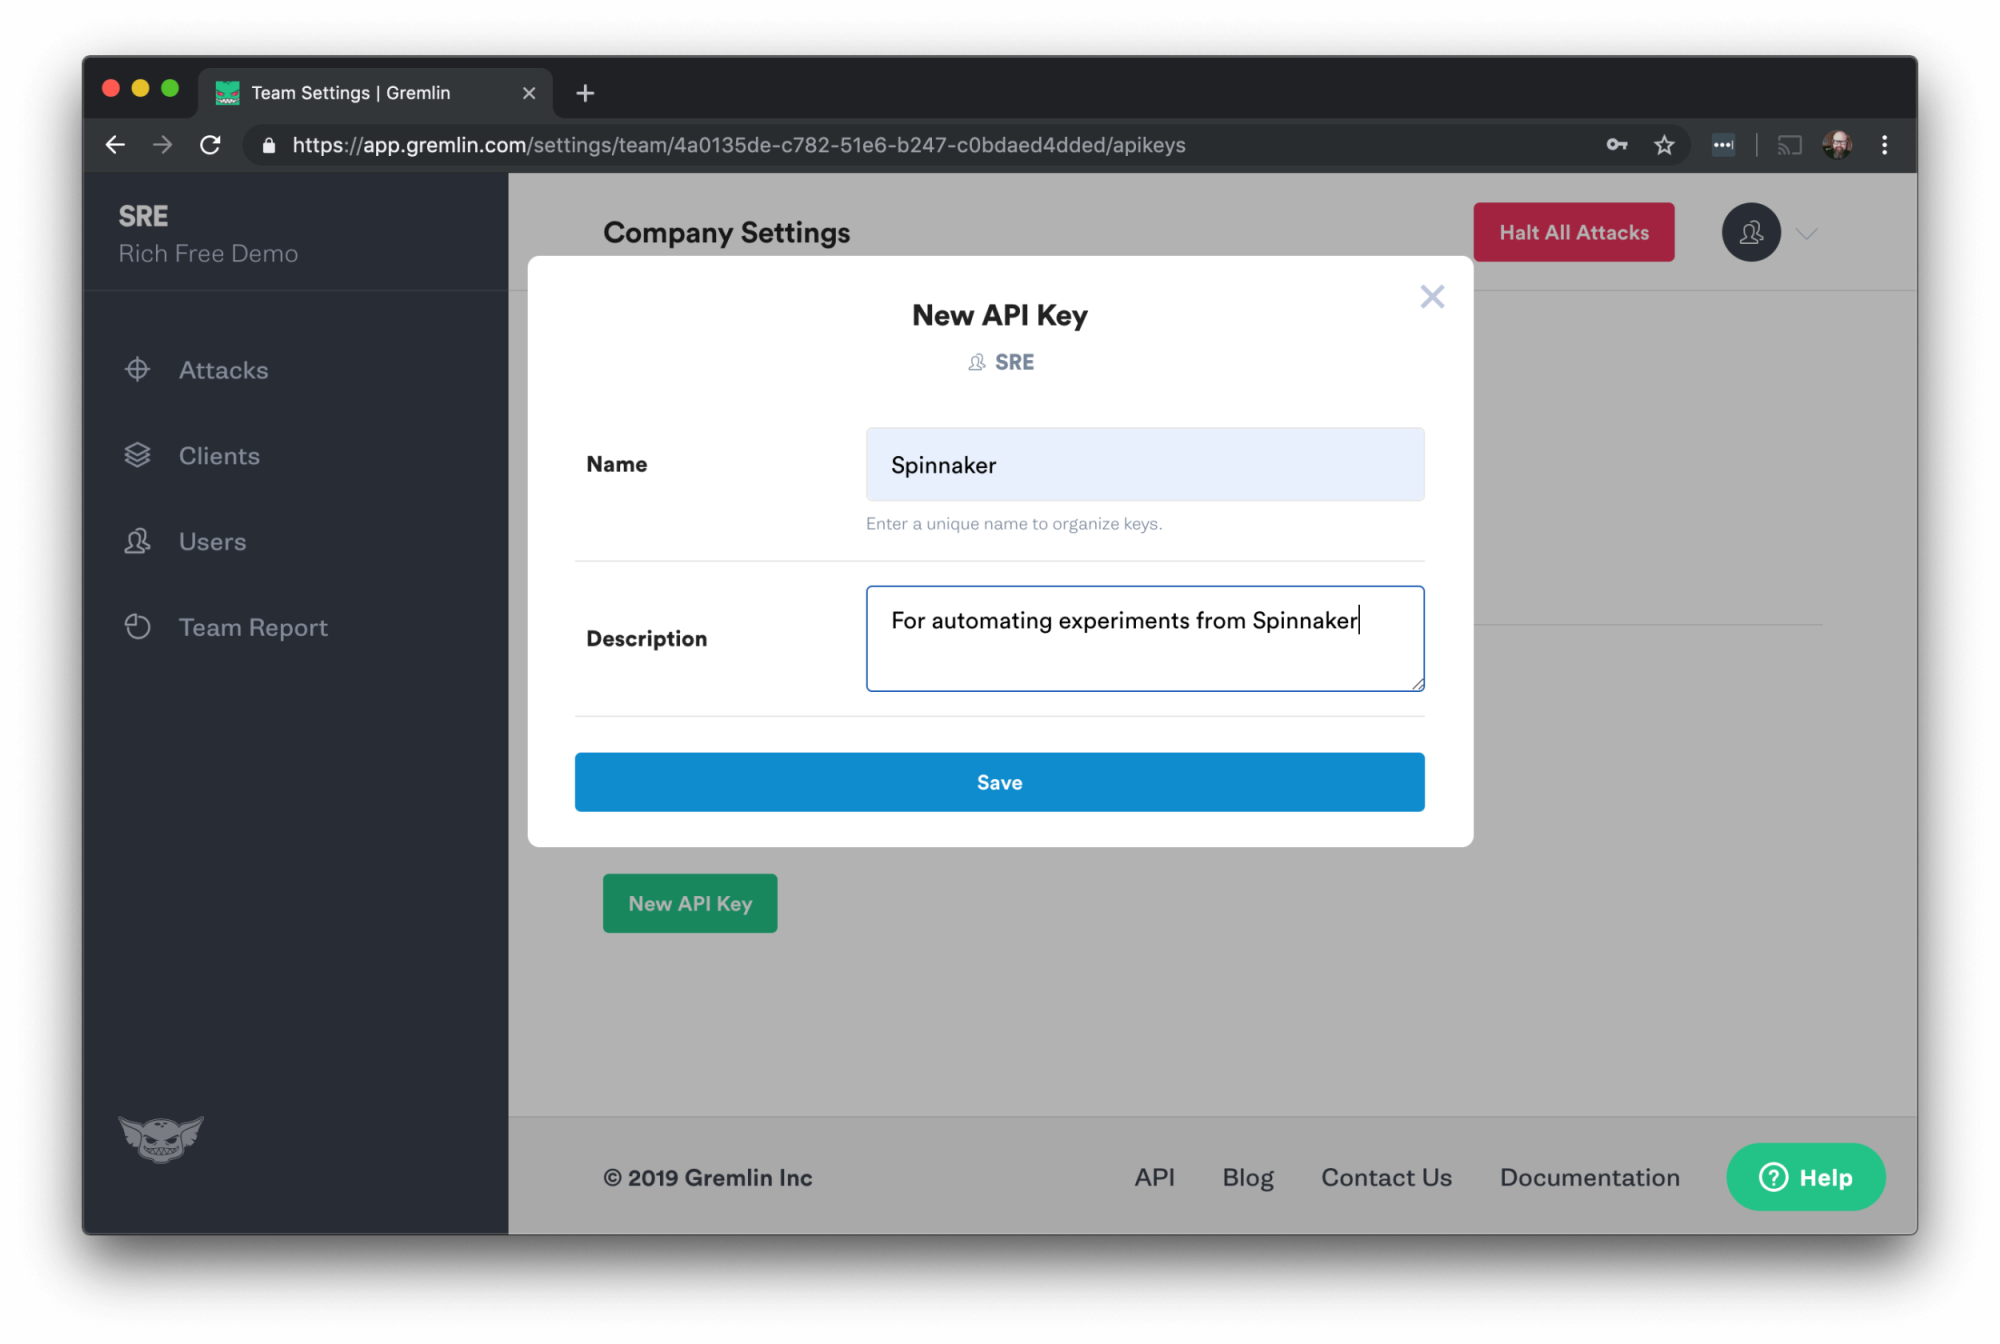The width and height of the screenshot is (2000, 1344).
Task: Click the Clients layers icon in sidebar
Action: (137, 455)
